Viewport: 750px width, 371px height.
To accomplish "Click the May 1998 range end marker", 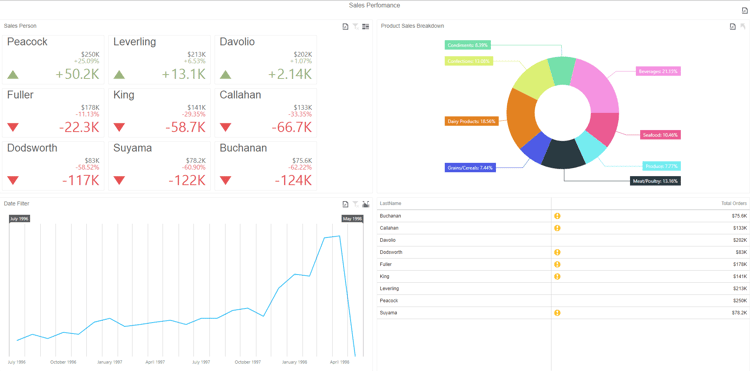I will (x=352, y=218).
